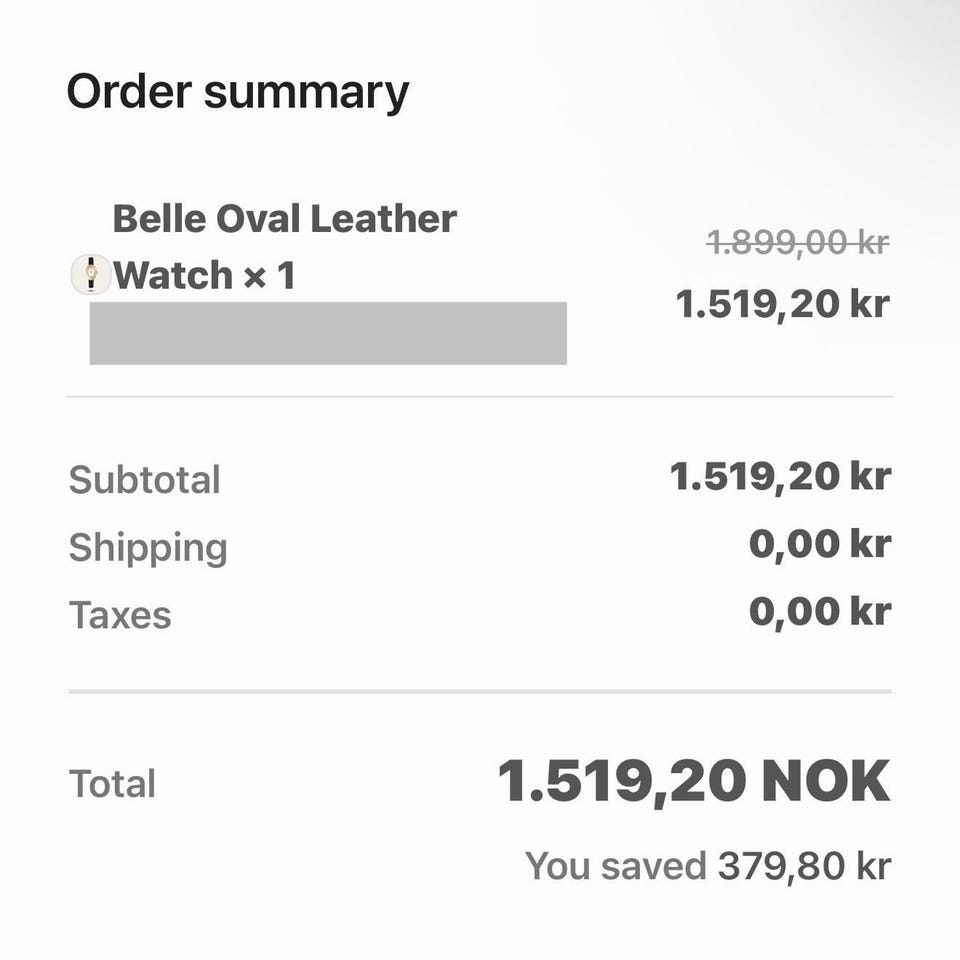Click the You saved 379,80 kr text
960x960 pixels.
pos(708,866)
